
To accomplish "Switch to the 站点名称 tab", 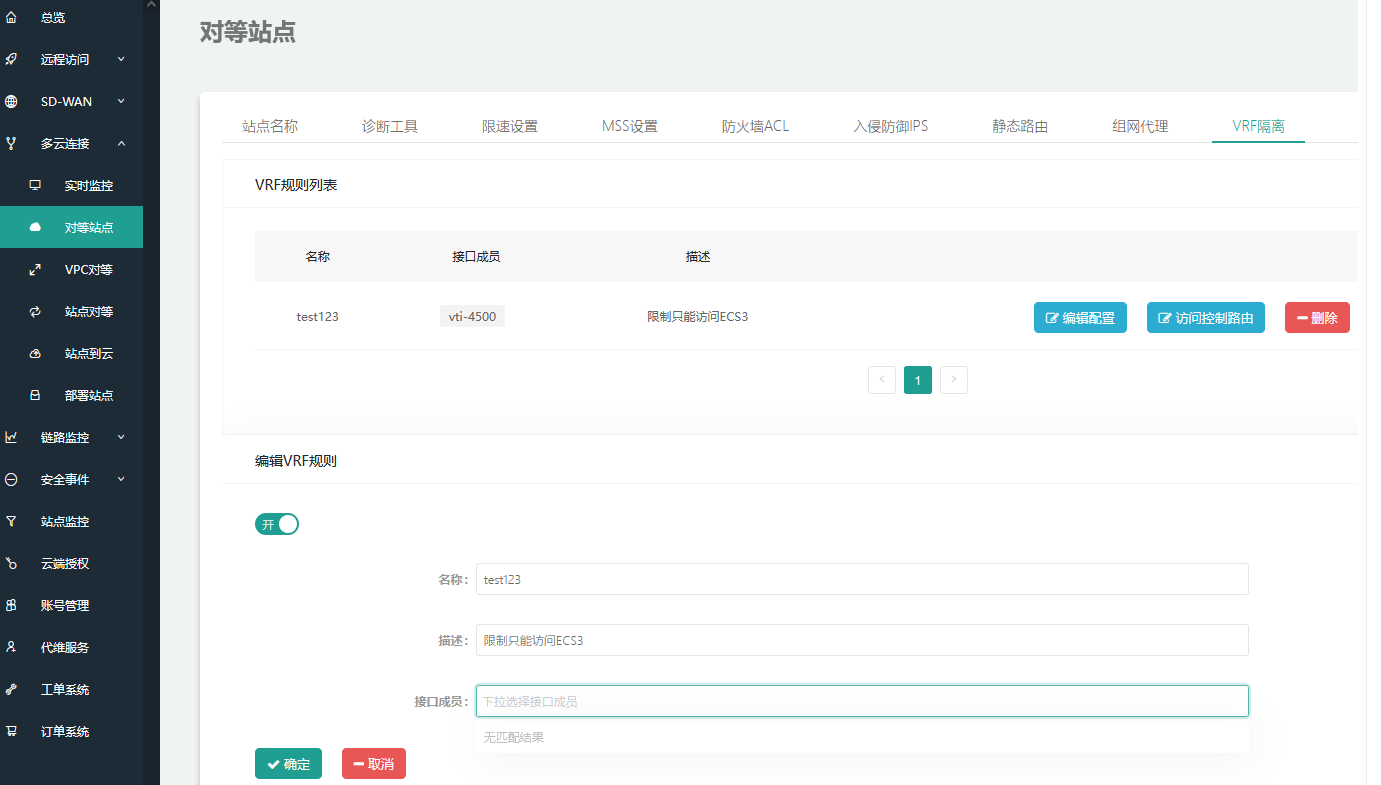I will 270,126.
